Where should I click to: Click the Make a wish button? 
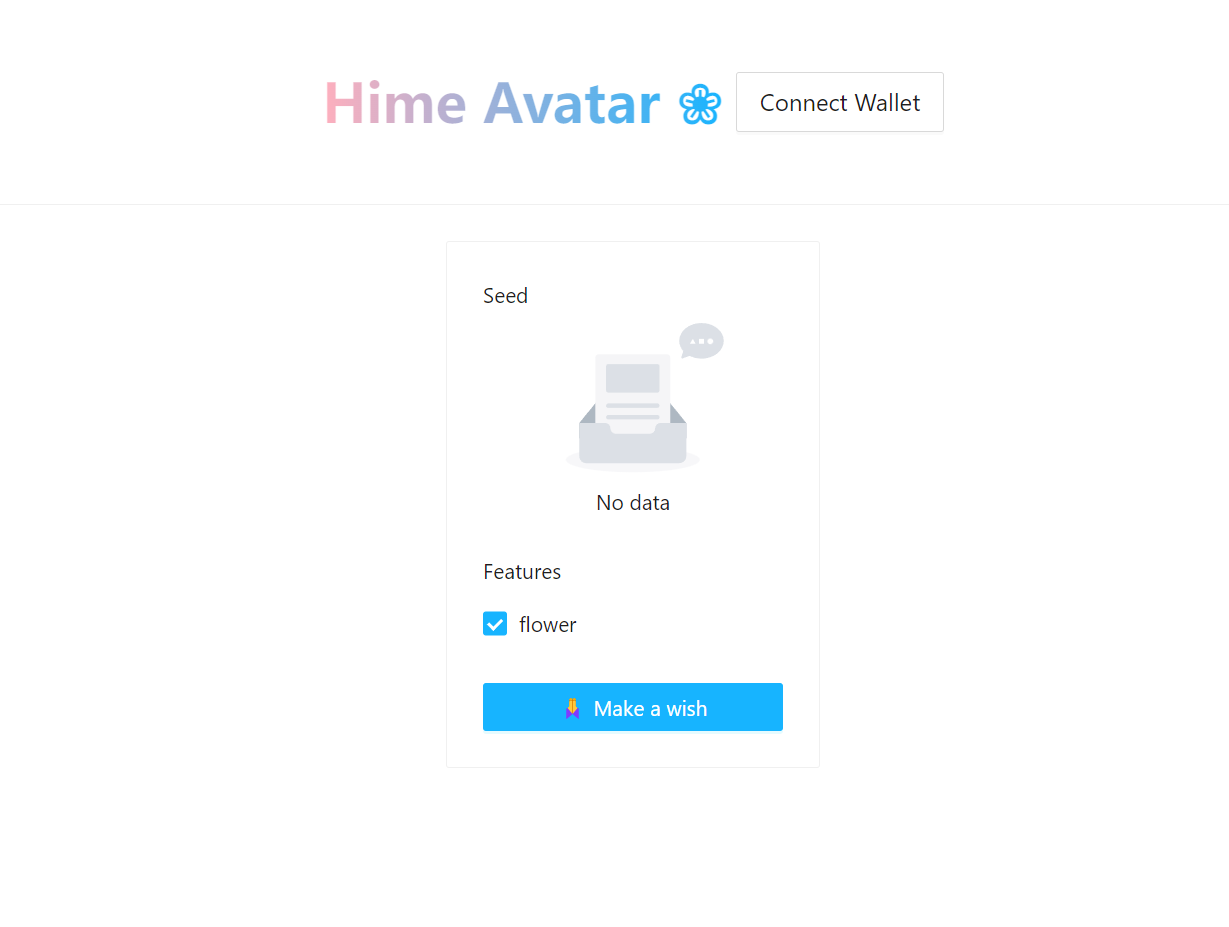(633, 707)
